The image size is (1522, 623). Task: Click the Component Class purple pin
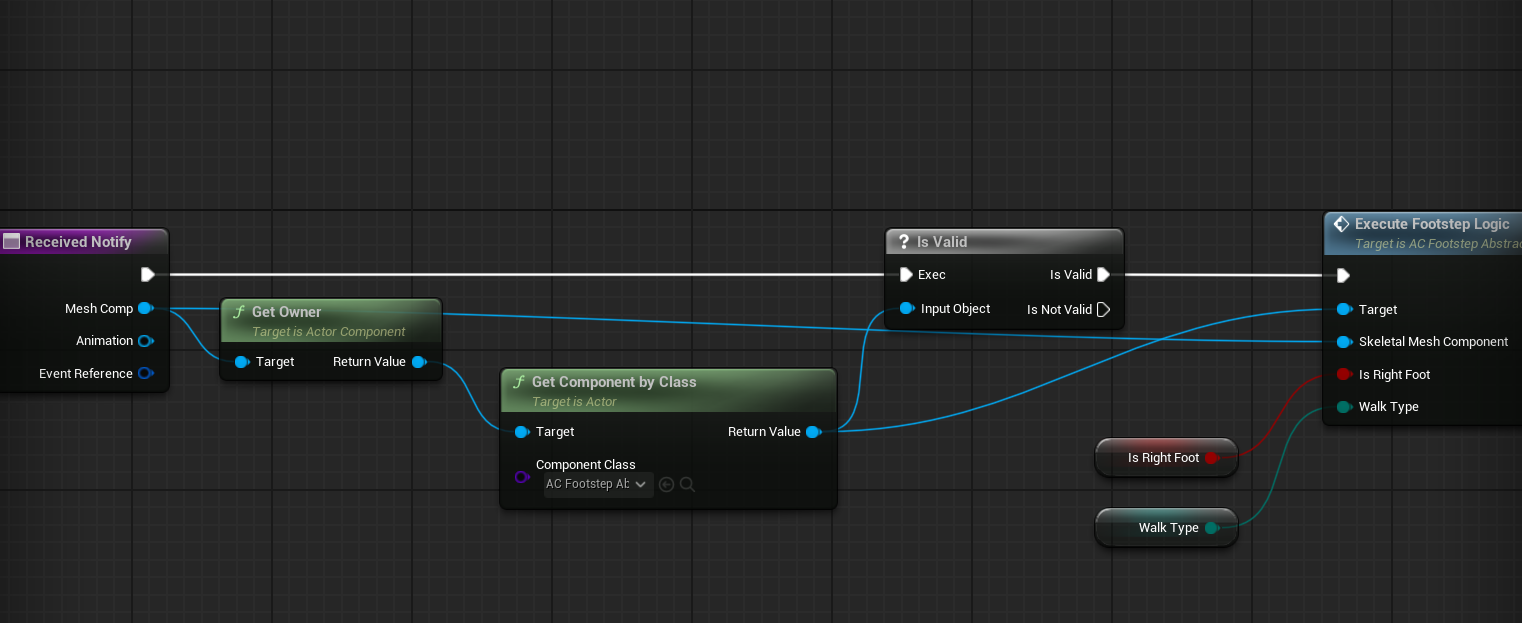tap(521, 477)
